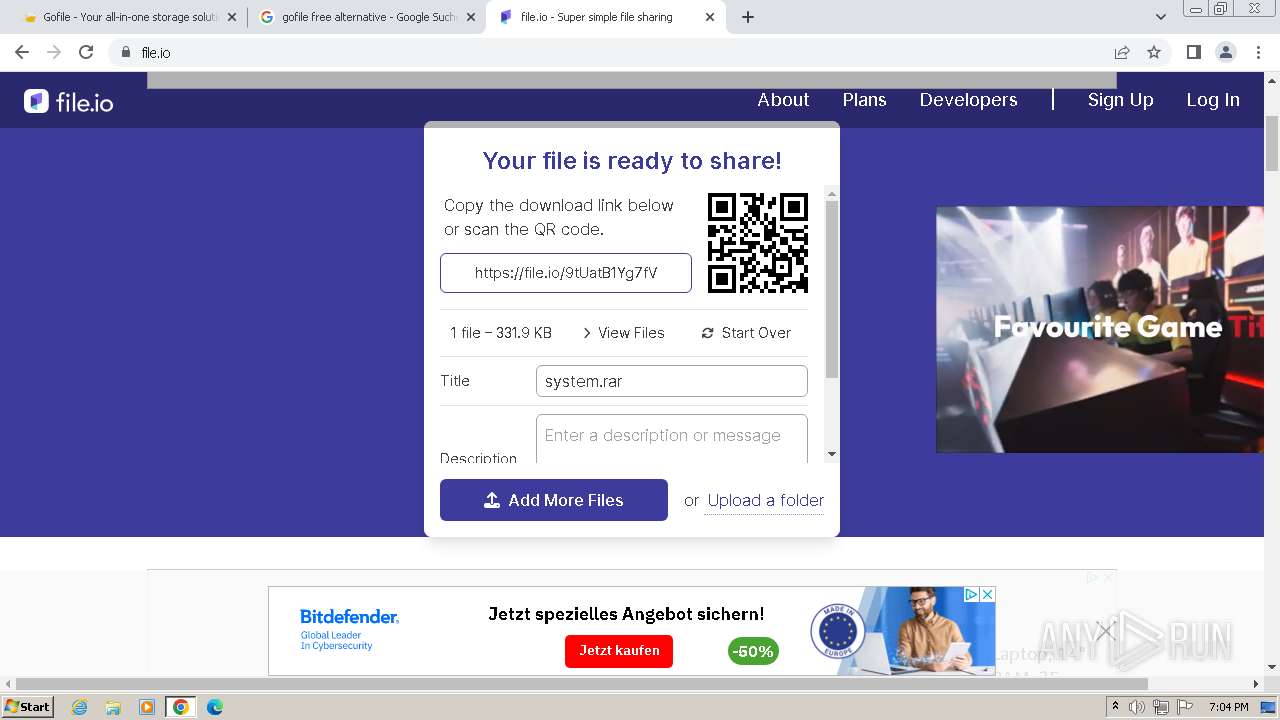Click the QR code image
The image size is (1280, 720).
758,243
